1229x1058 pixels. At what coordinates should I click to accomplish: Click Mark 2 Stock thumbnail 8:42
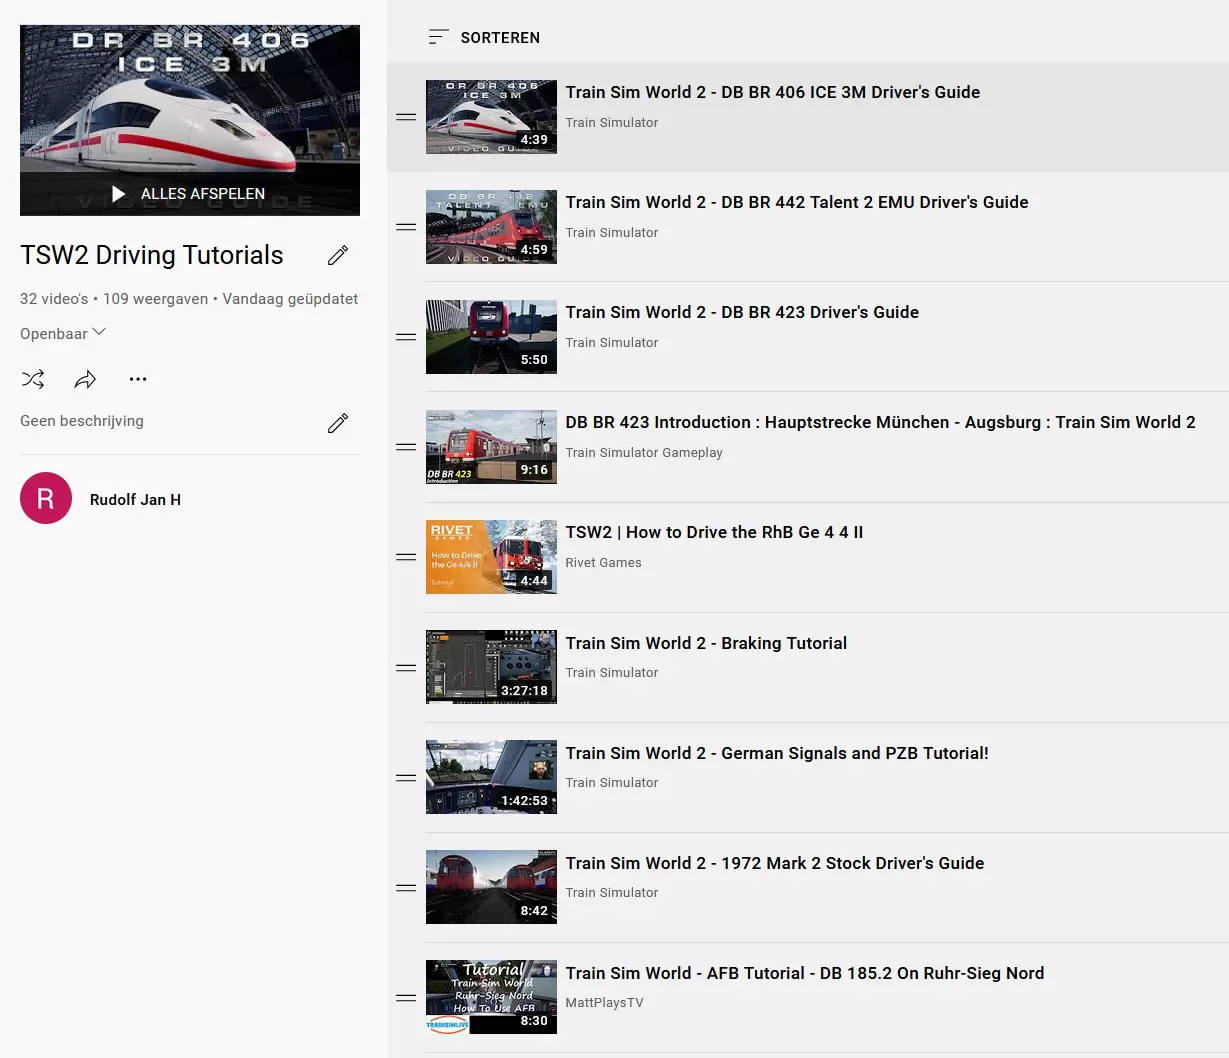tap(491, 887)
